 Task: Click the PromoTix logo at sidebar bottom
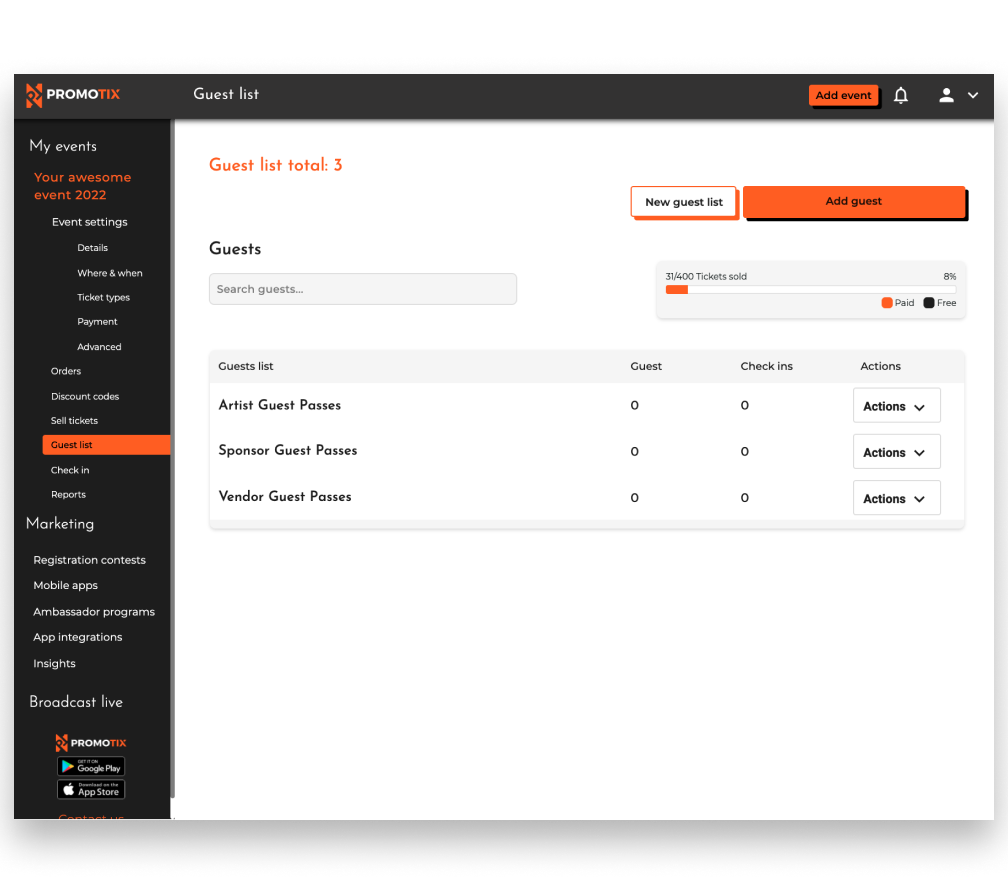[x=90, y=743]
